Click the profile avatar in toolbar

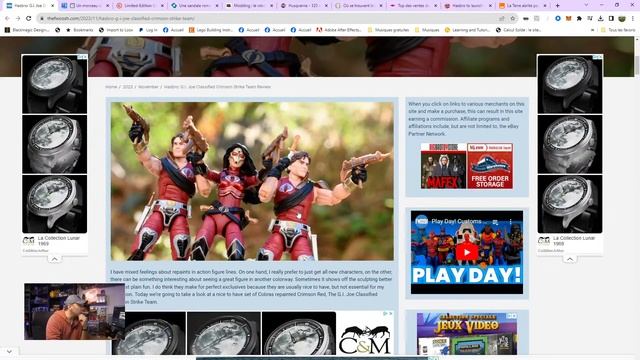(x=622, y=18)
